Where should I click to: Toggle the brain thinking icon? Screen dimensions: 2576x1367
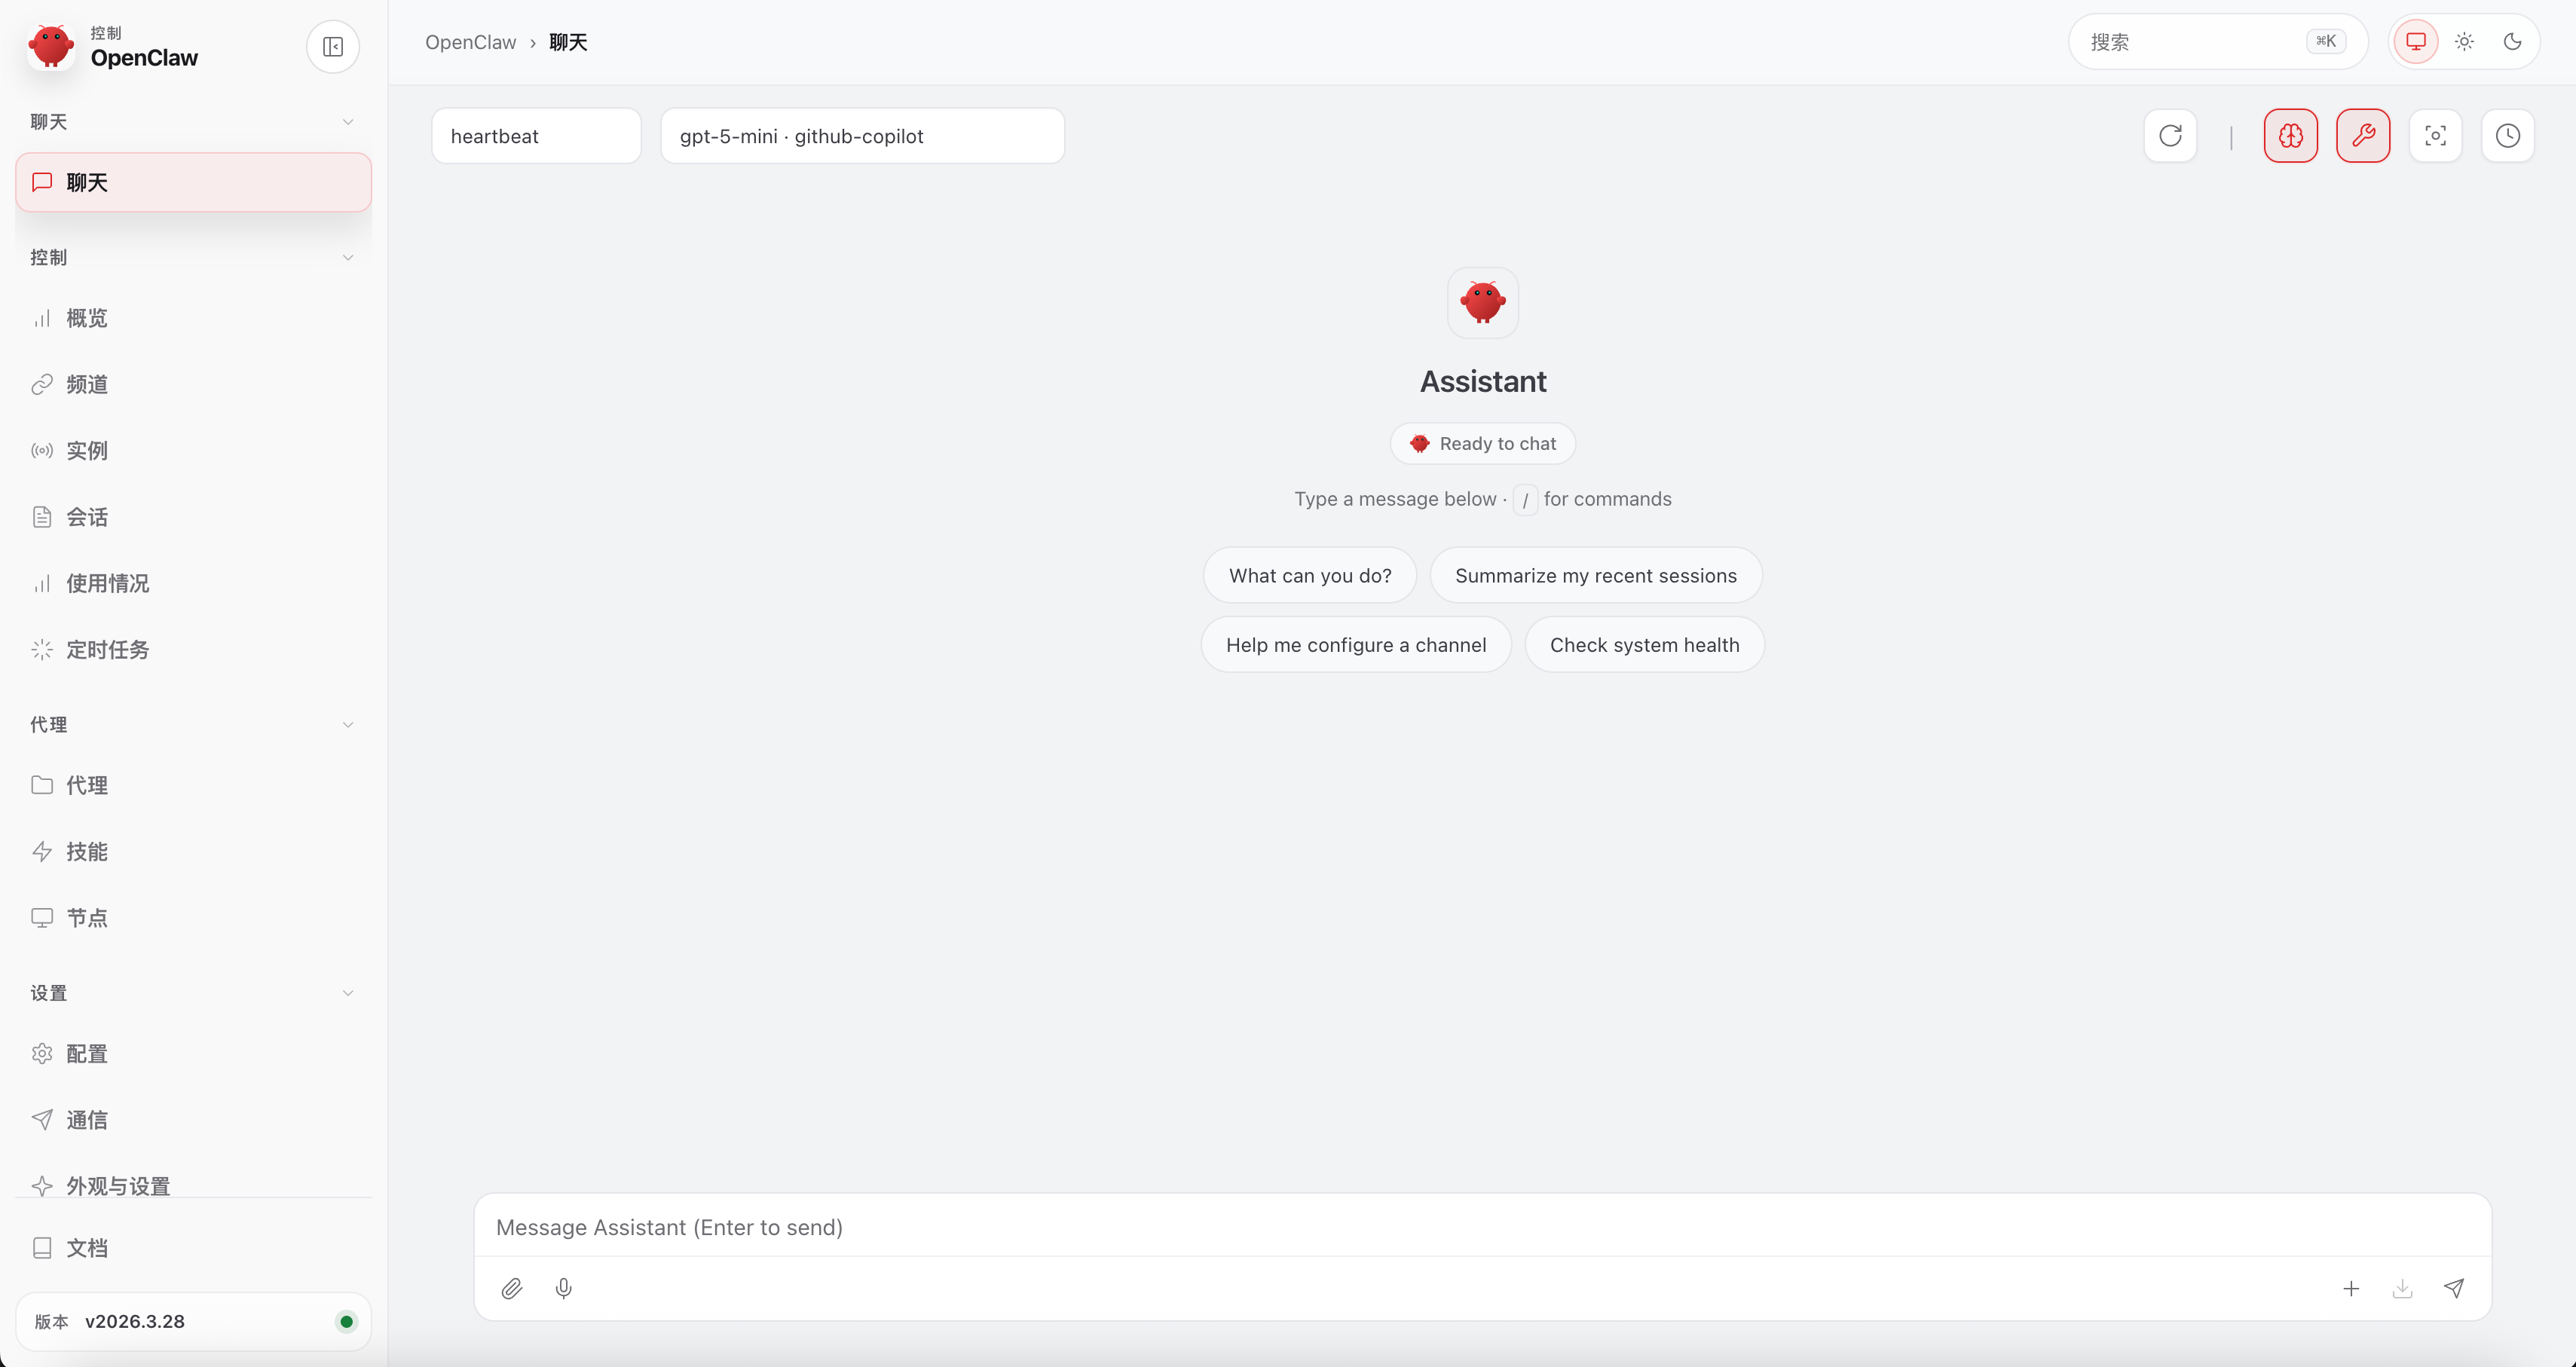pyautogui.click(x=2290, y=136)
